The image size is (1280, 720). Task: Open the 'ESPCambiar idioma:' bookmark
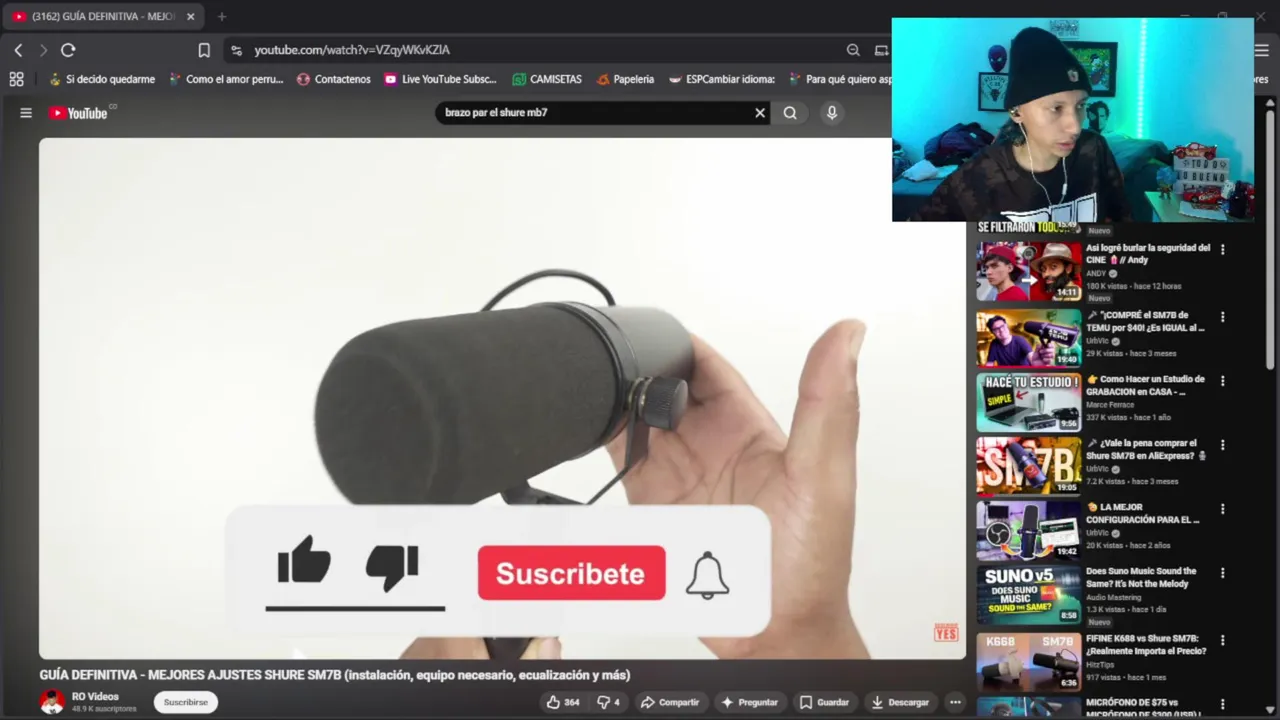722,79
